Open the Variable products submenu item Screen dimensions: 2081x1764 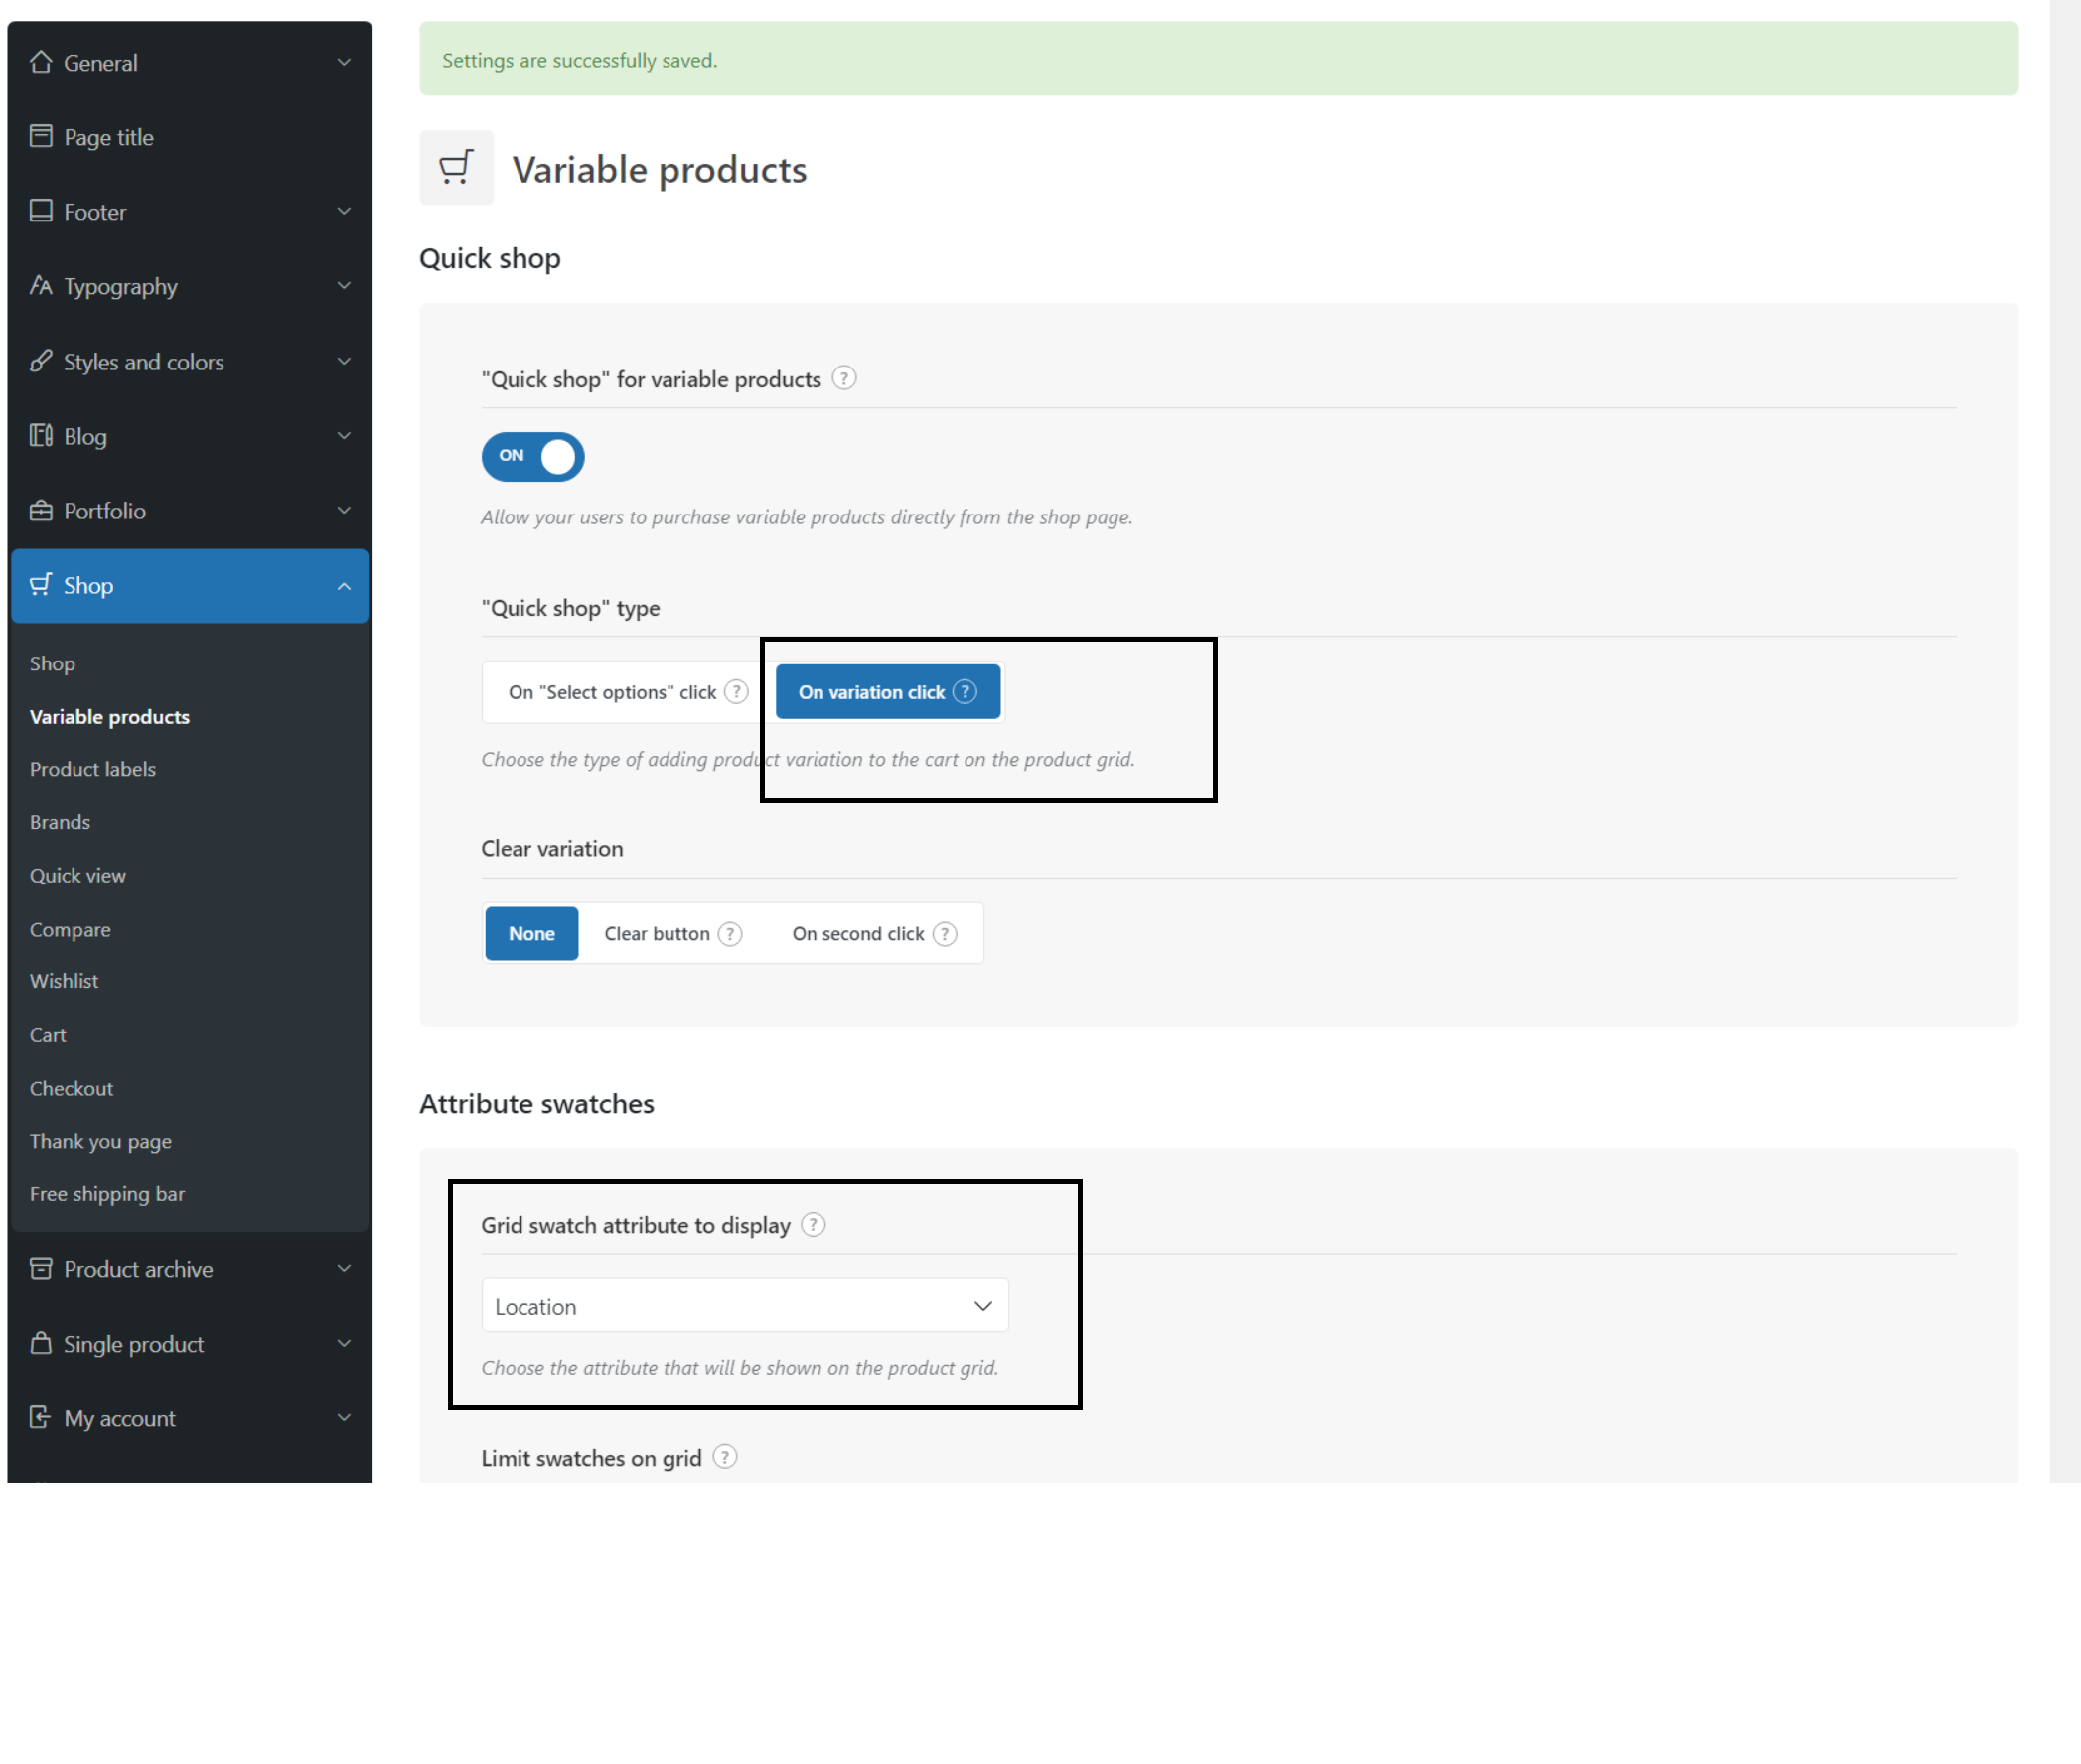[110, 716]
